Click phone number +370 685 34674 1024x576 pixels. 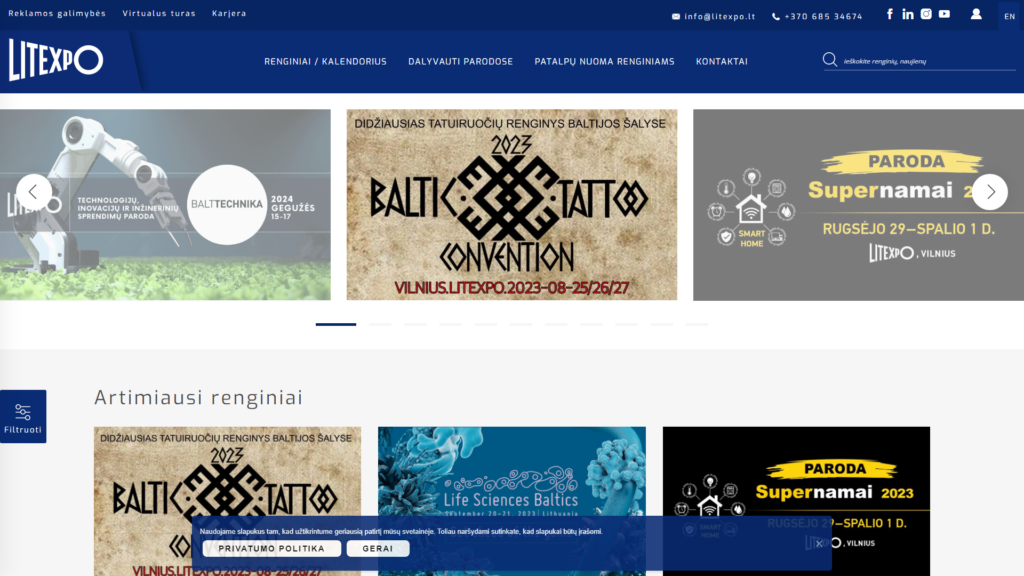(824, 16)
